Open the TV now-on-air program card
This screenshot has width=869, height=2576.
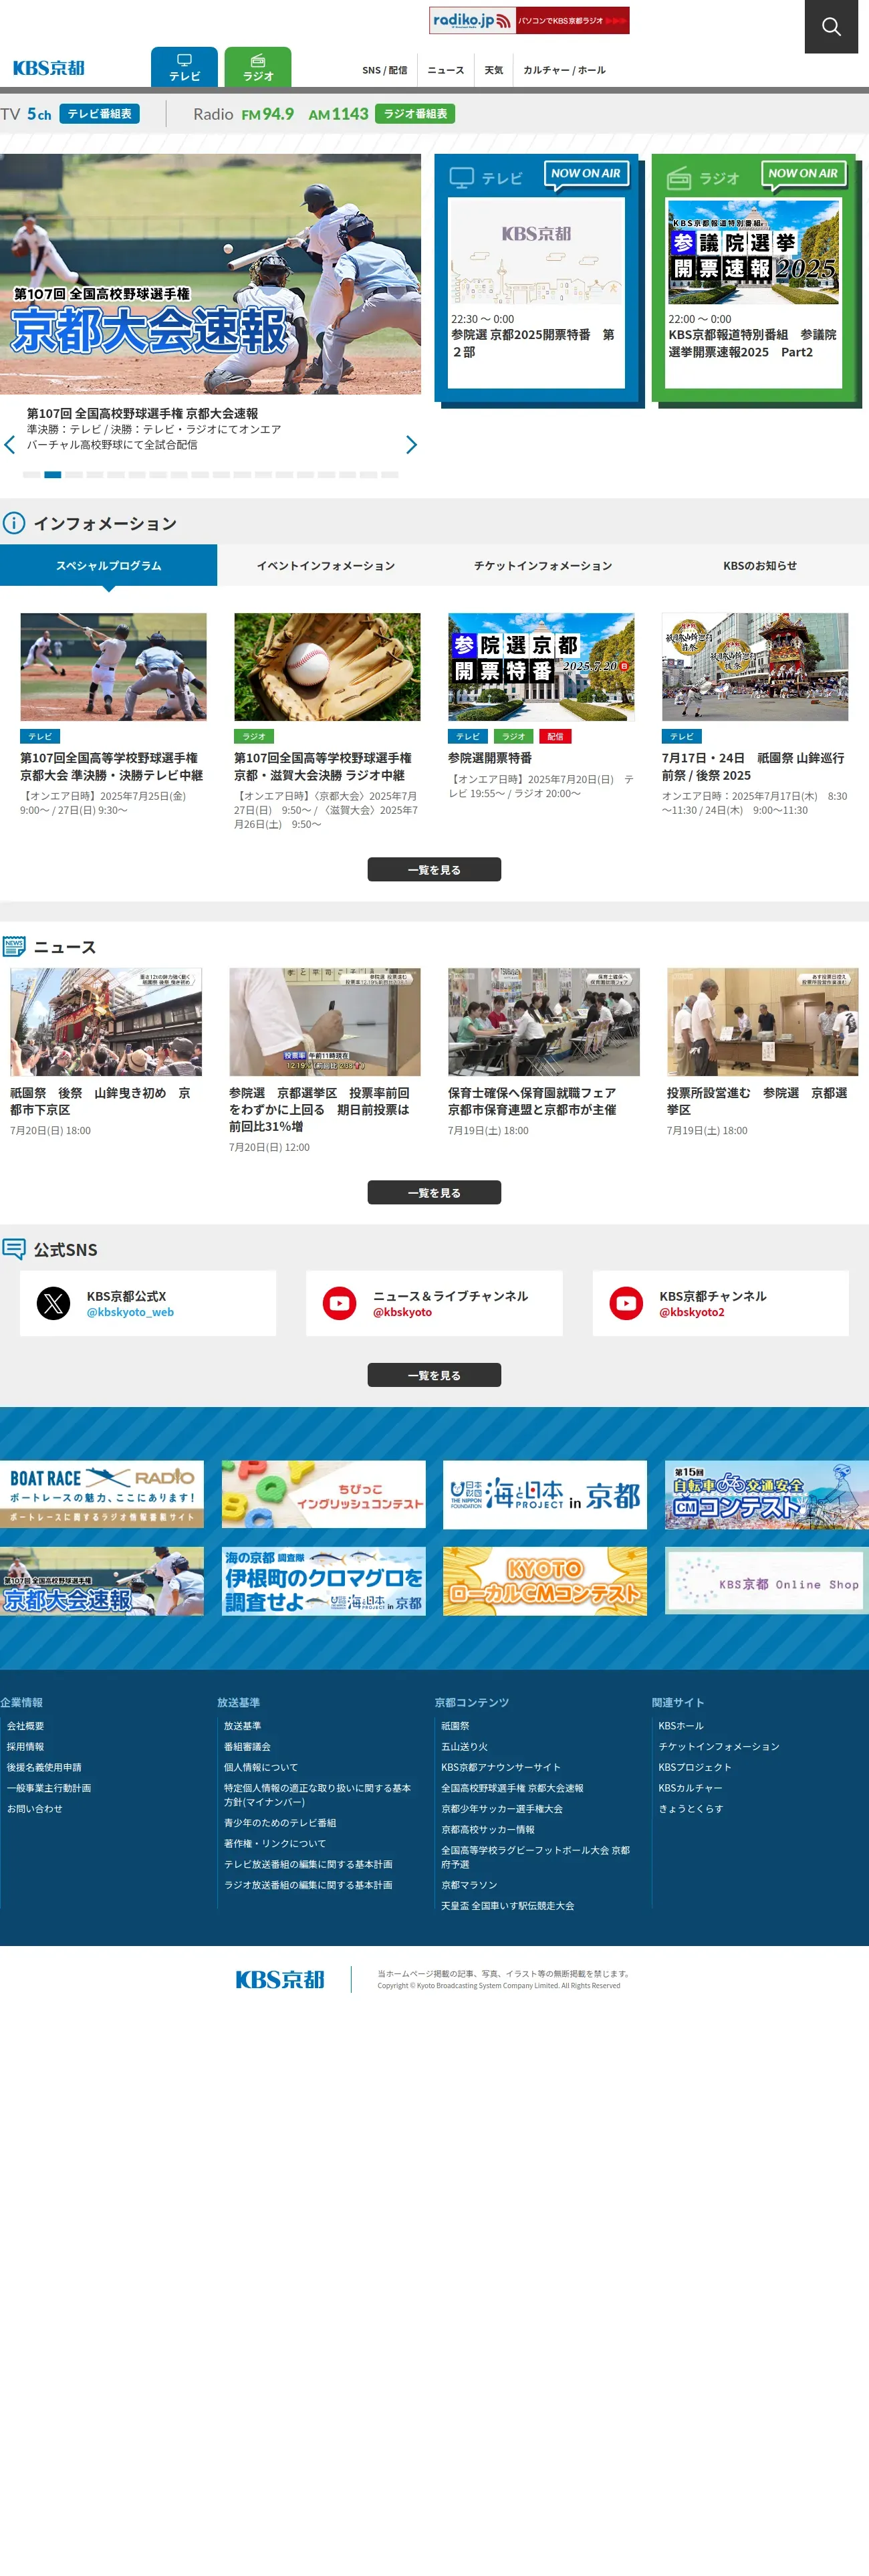point(536,292)
